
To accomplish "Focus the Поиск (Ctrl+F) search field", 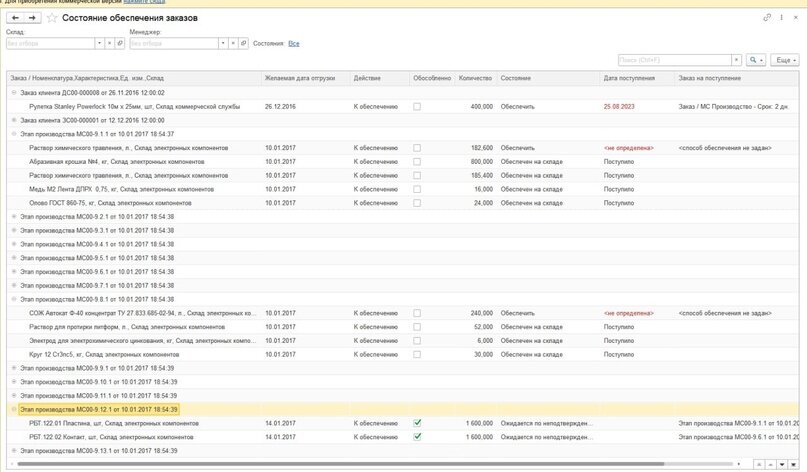I will pos(675,60).
